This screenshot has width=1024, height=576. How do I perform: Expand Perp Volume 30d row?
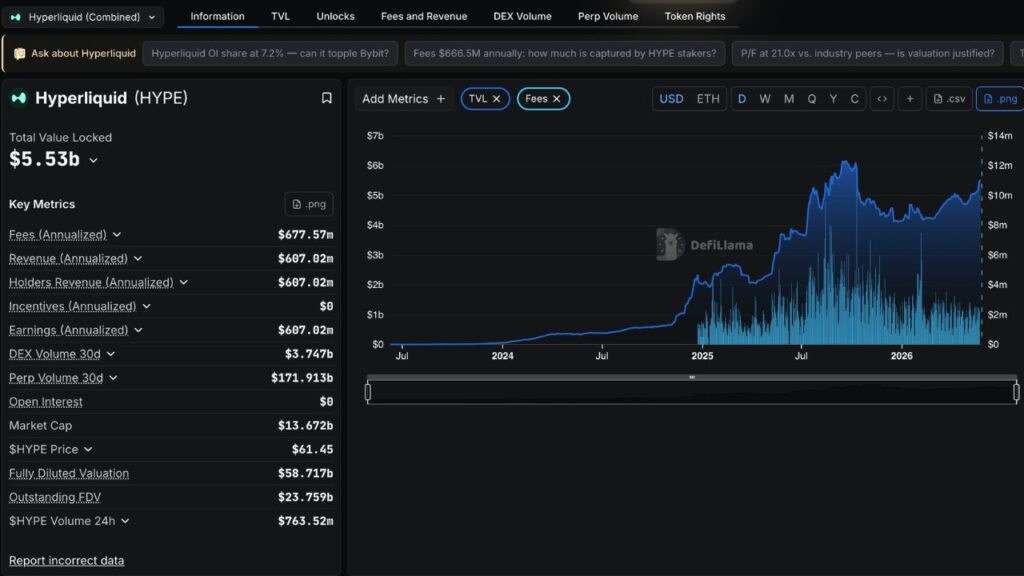113,377
